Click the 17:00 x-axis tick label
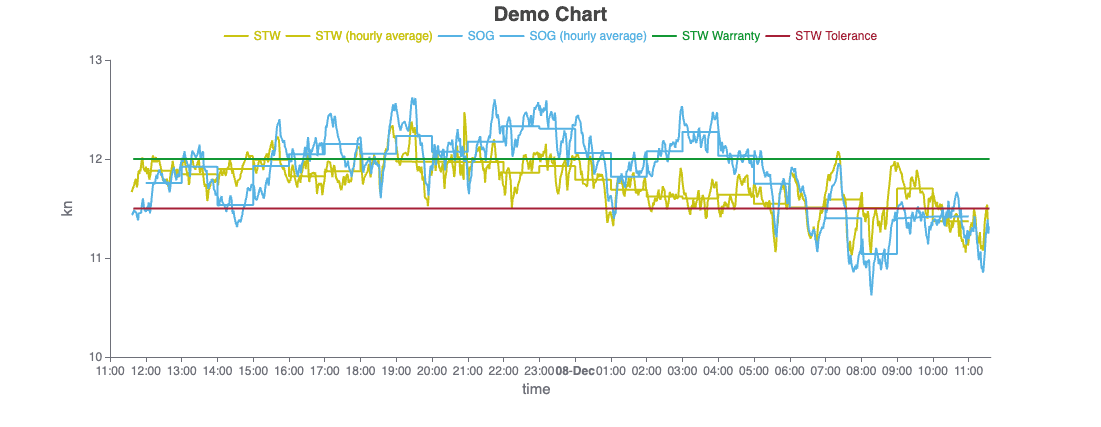The image size is (1101, 427). (x=325, y=369)
